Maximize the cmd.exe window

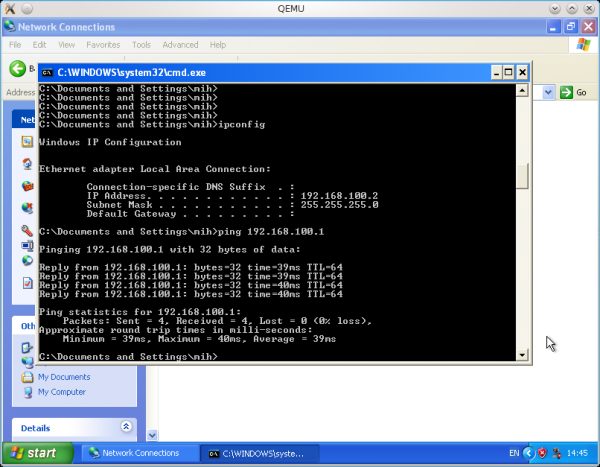pos(509,72)
